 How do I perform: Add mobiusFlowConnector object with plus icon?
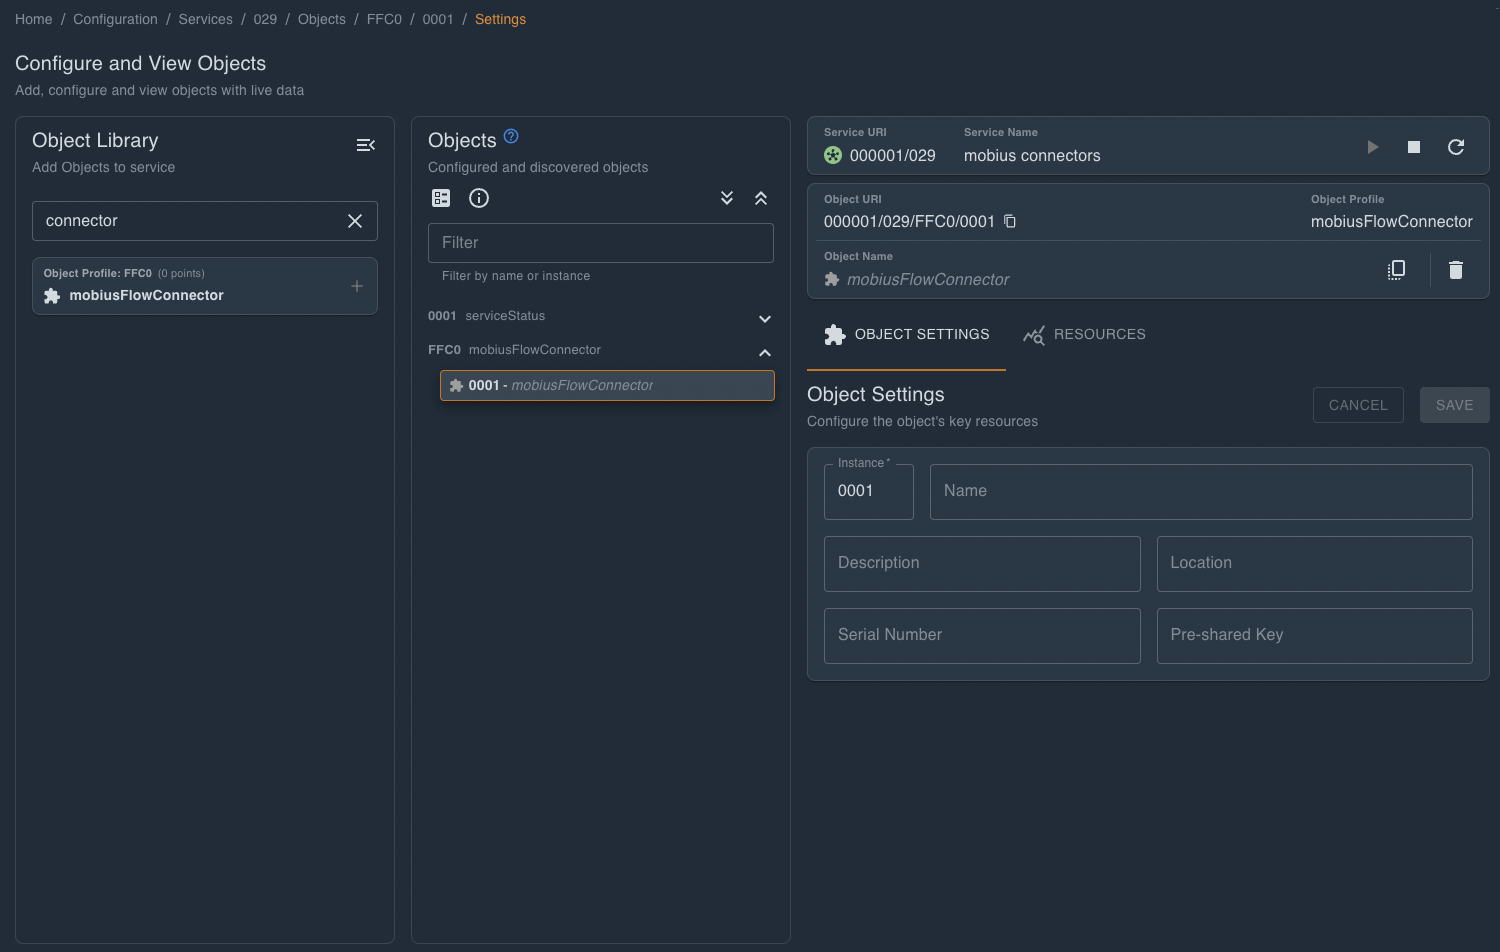[x=357, y=286]
